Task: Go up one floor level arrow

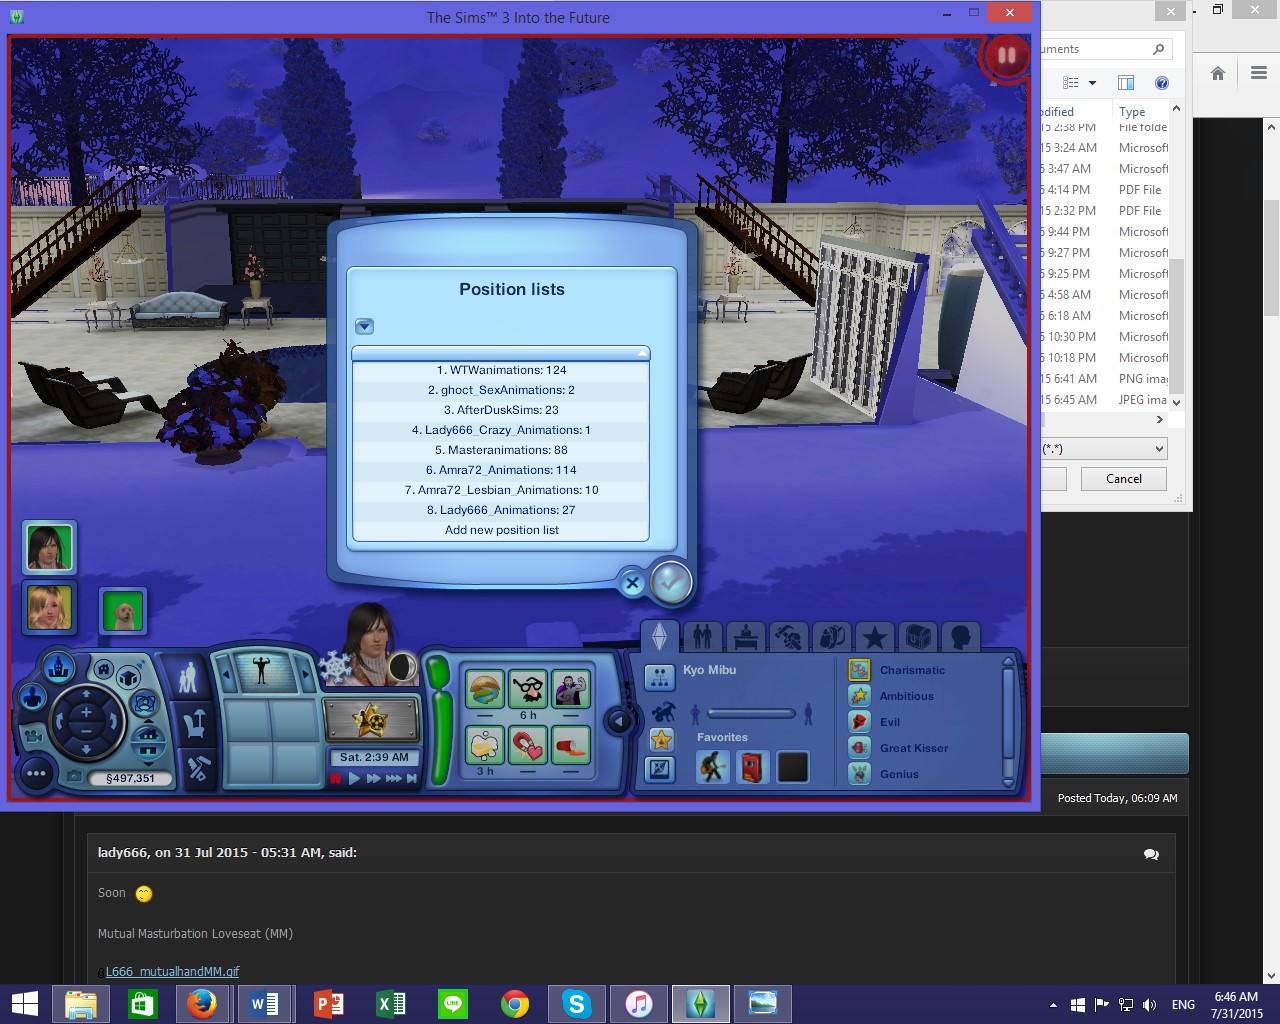Action: pyautogui.click(x=148, y=733)
